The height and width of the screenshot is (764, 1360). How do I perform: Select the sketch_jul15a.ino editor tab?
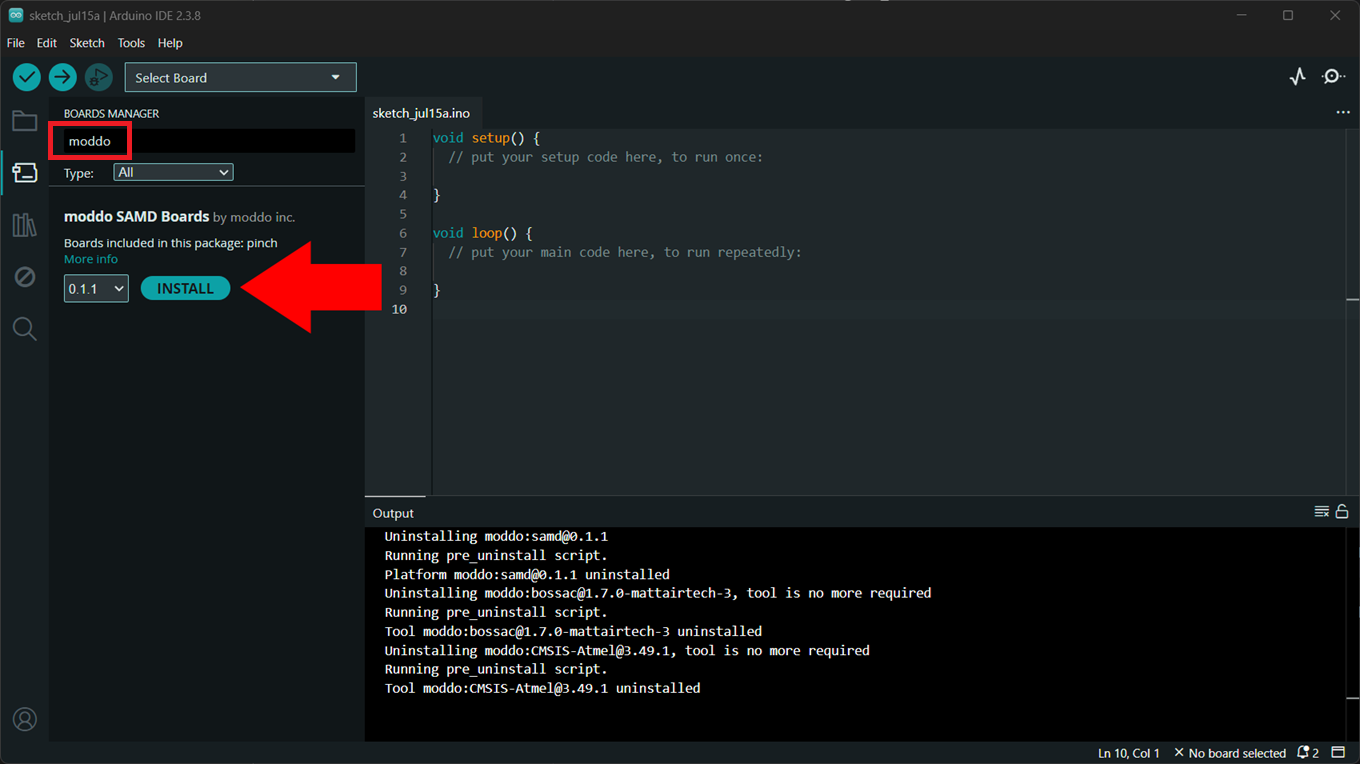tap(421, 113)
